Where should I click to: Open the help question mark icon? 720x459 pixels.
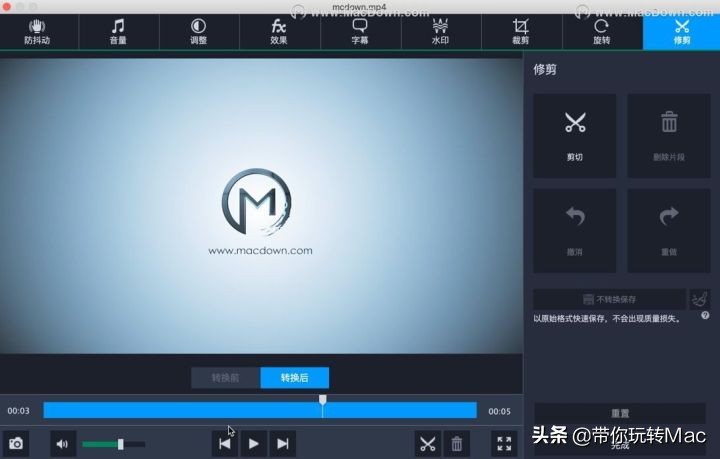705,315
